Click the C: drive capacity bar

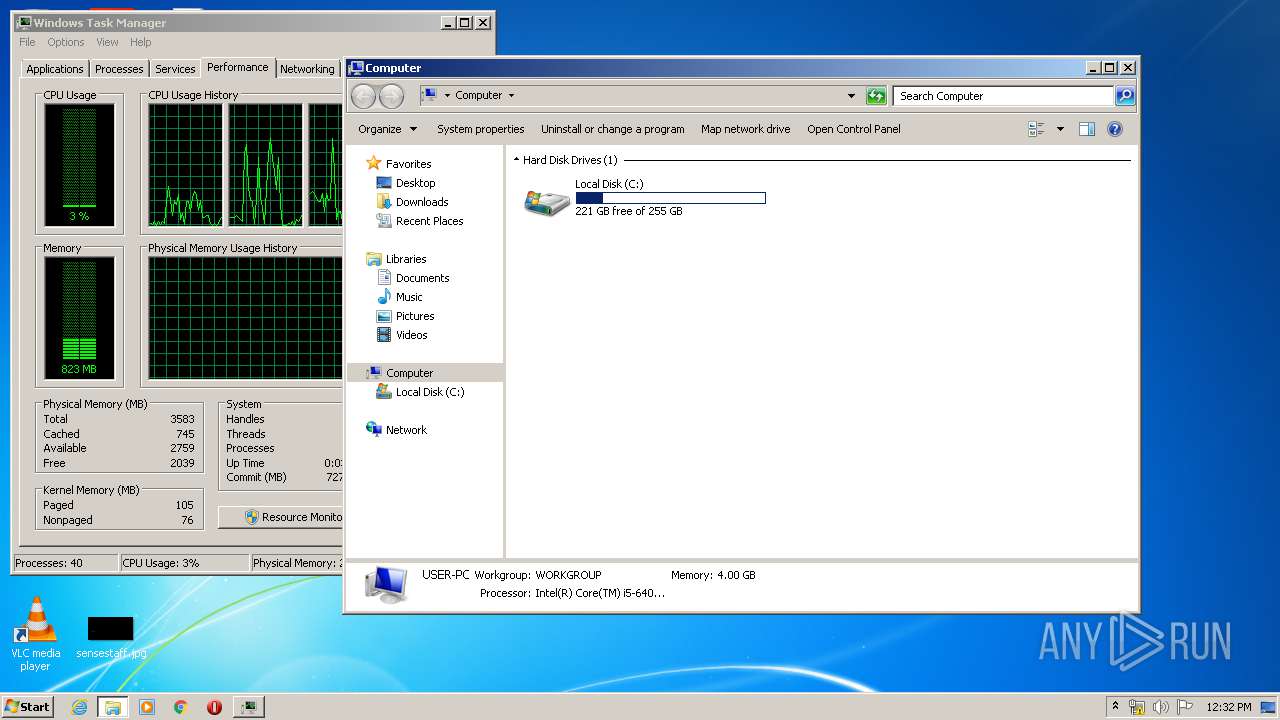coord(670,198)
